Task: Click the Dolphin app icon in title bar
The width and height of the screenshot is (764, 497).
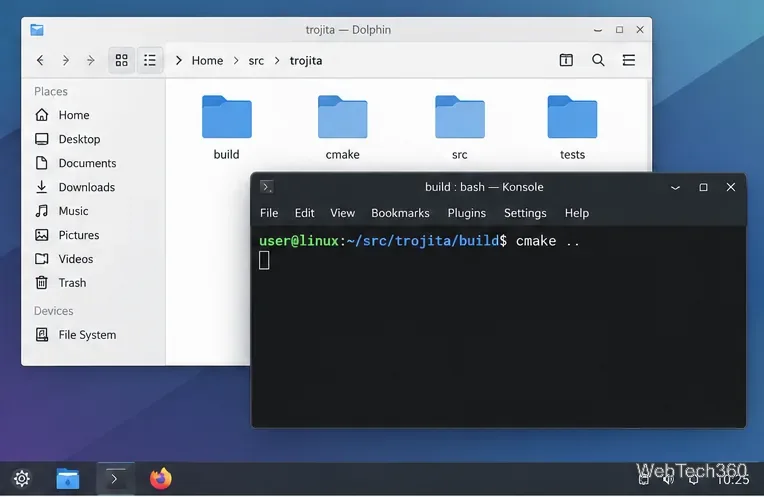Action: point(37,30)
